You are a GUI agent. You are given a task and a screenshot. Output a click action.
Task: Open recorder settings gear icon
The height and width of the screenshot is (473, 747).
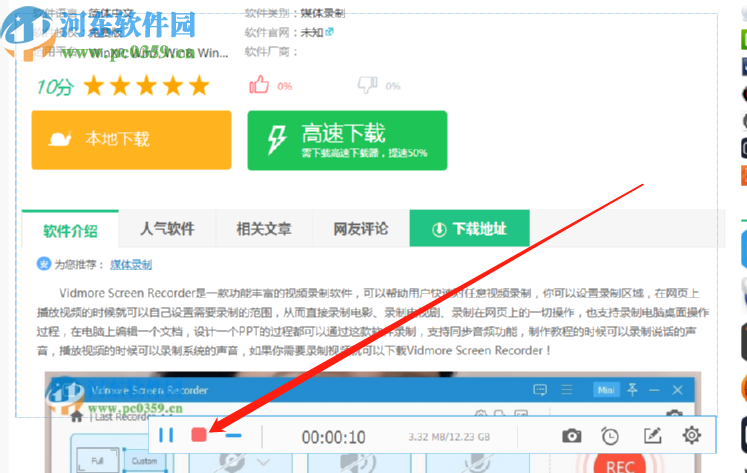(x=691, y=435)
